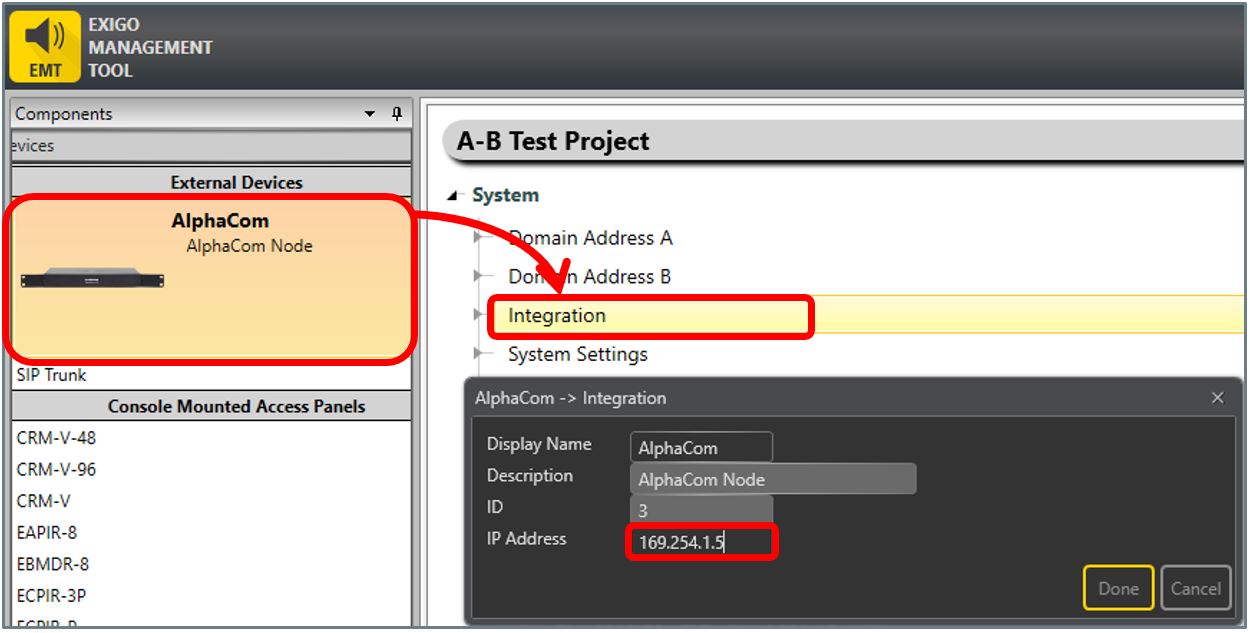Open the Components panel dropdown arrow
1250x633 pixels.
(370, 114)
